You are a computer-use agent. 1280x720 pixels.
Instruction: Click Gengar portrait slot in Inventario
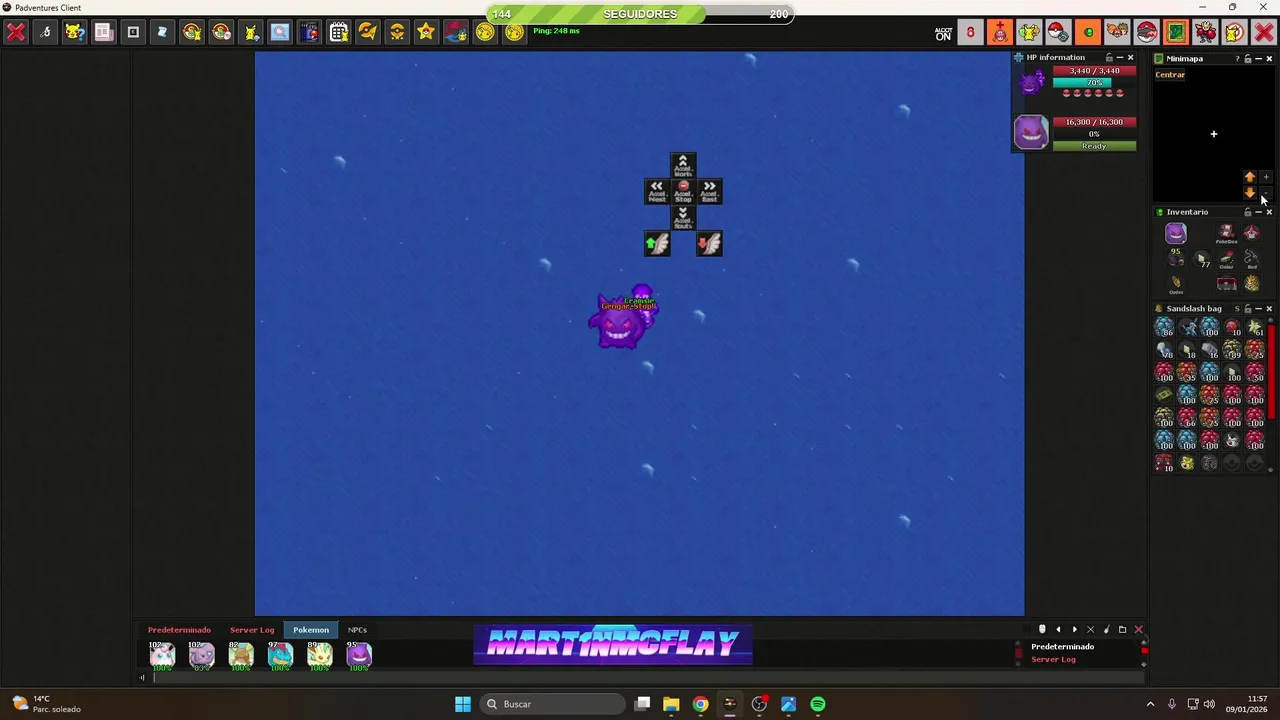coord(1176,234)
